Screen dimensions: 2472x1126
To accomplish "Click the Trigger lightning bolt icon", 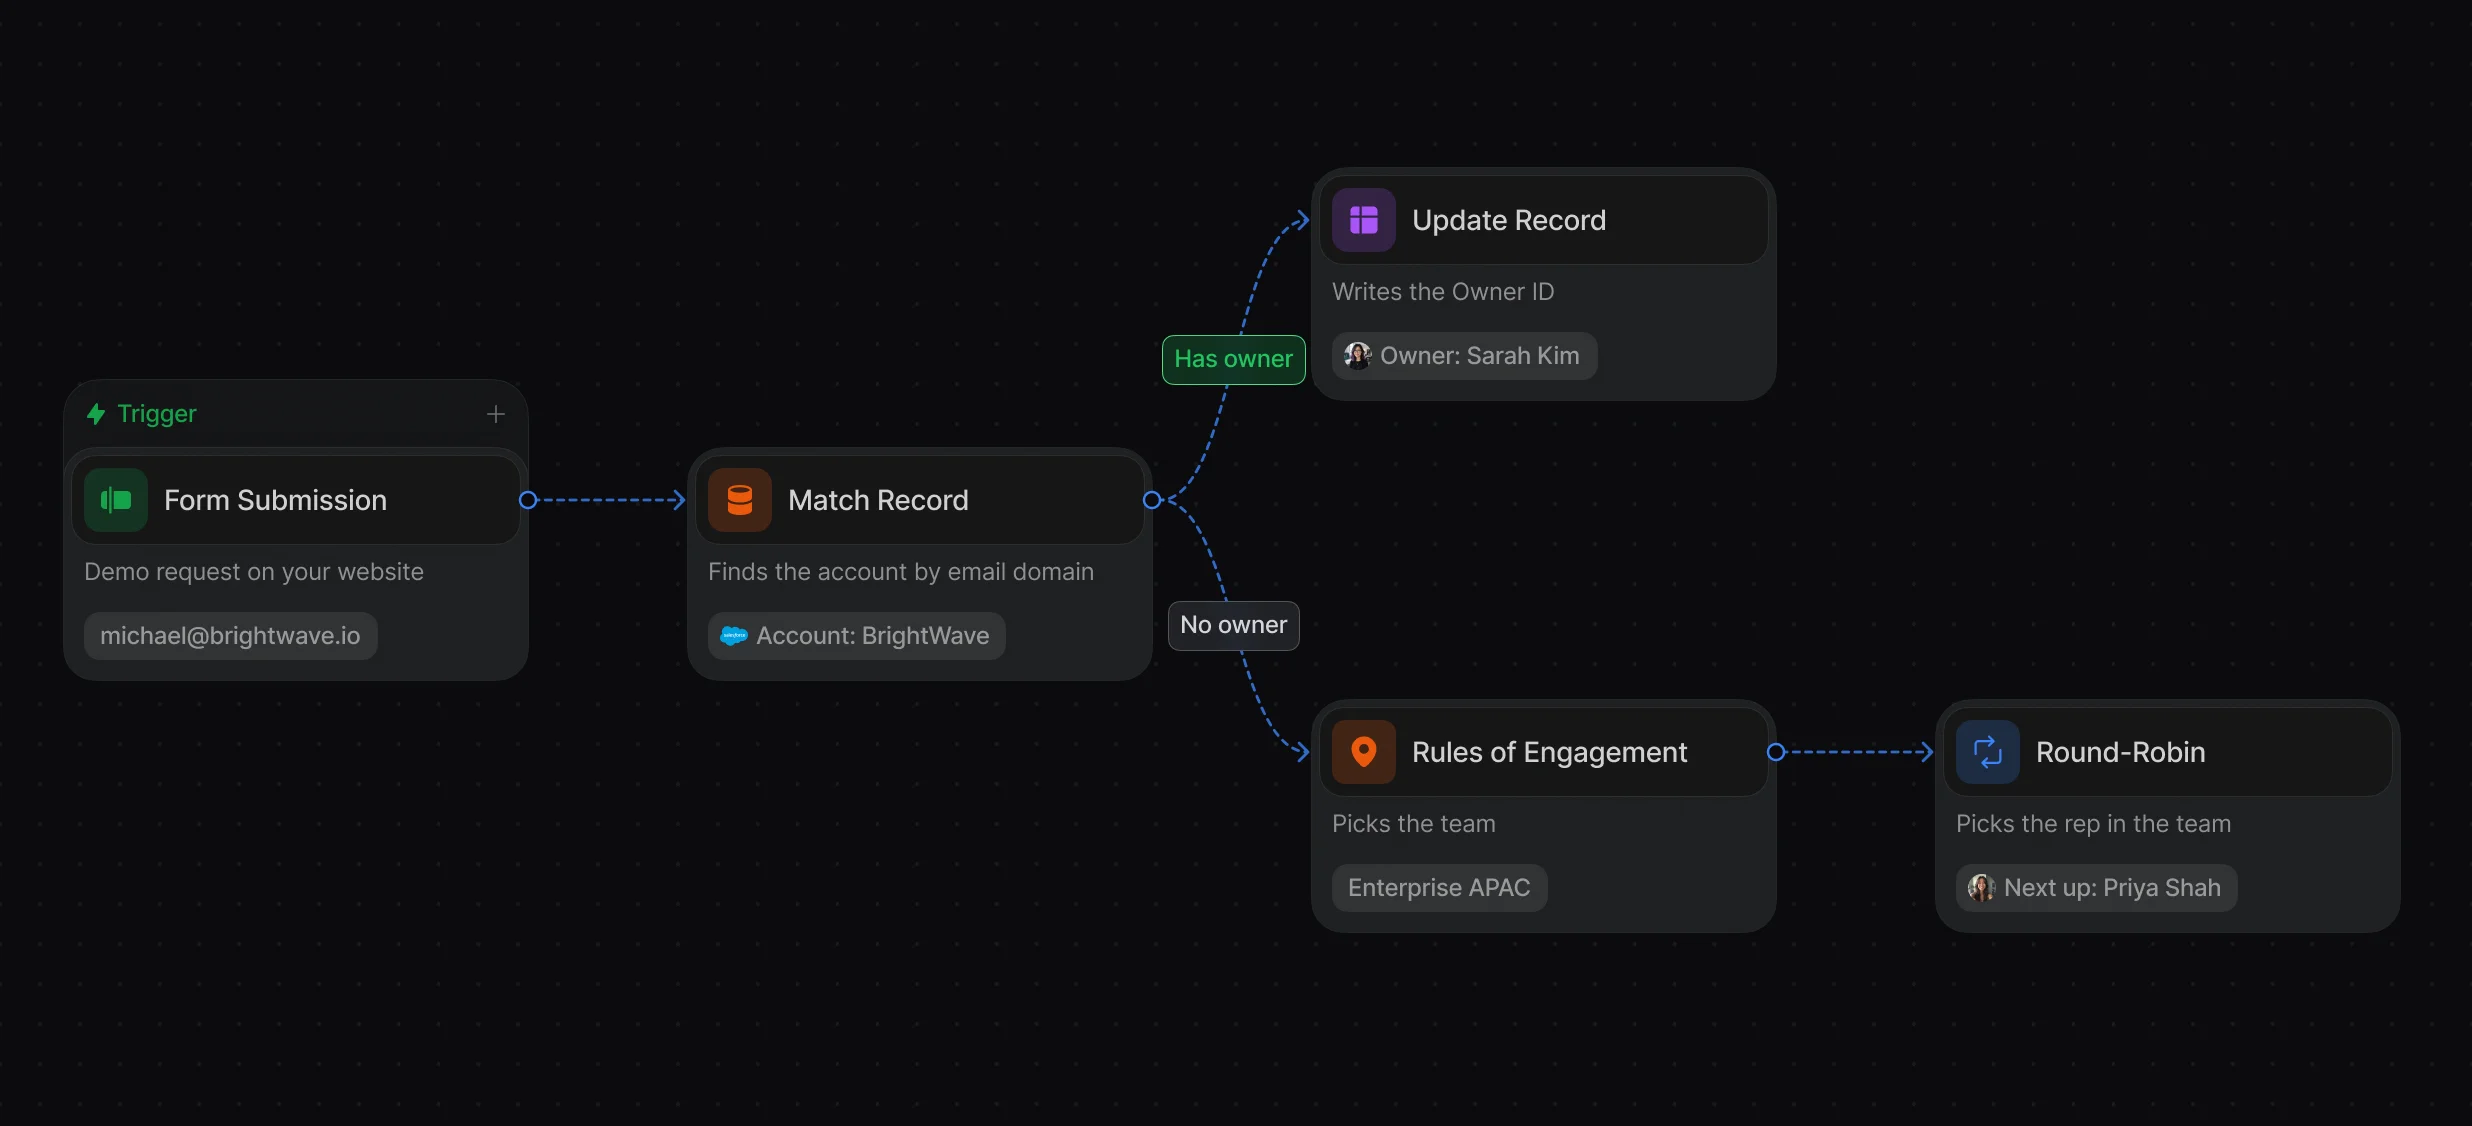I will 96,414.
